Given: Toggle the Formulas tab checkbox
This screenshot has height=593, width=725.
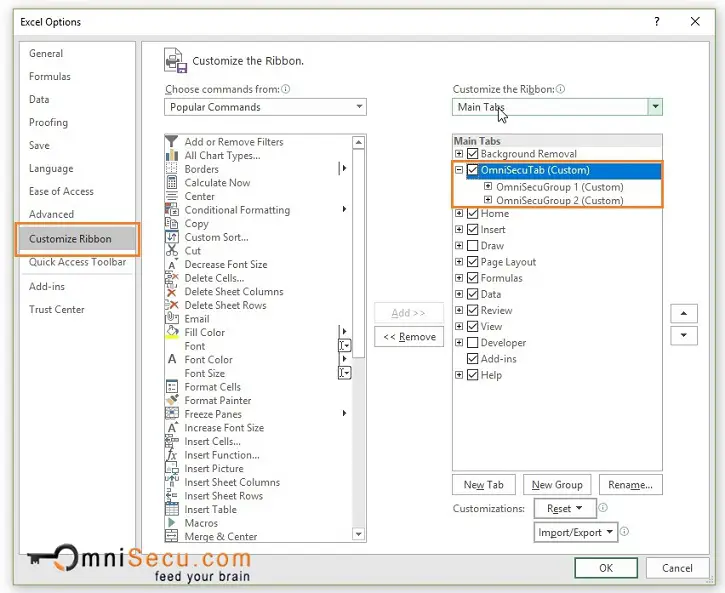Looking at the screenshot, I should (x=473, y=278).
